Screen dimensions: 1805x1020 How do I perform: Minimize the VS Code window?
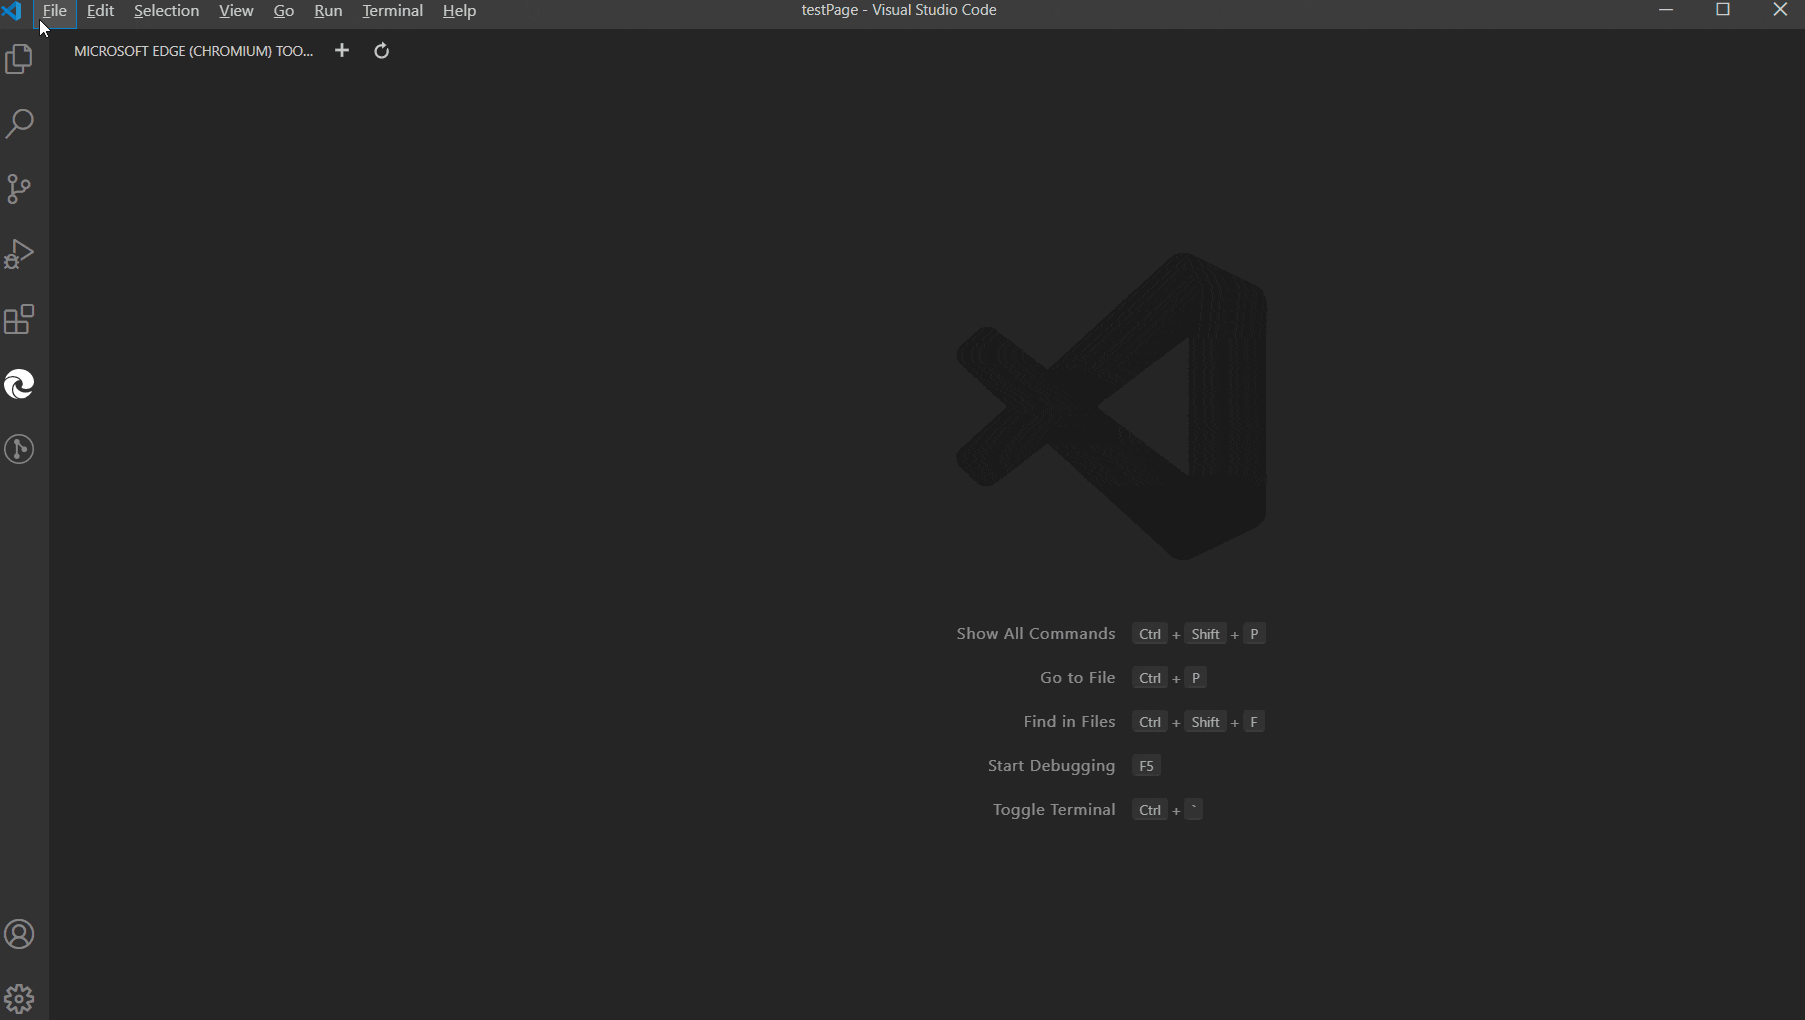(1666, 10)
